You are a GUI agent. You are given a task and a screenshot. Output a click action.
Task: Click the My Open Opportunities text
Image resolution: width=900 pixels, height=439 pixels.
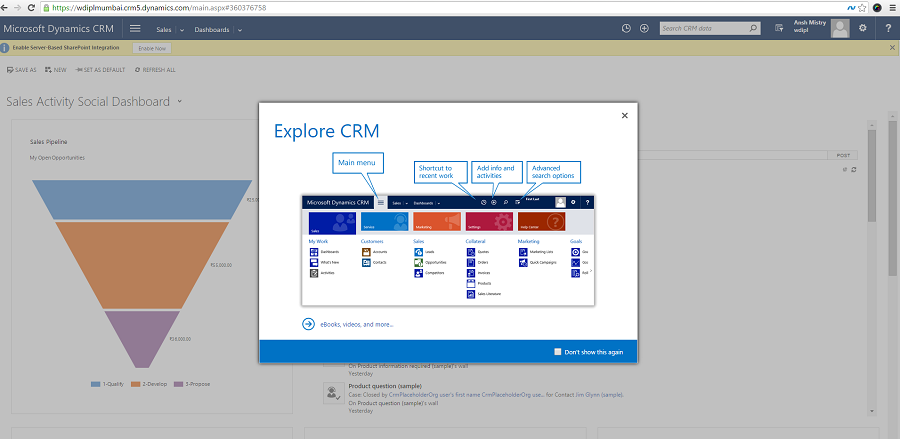(x=57, y=157)
